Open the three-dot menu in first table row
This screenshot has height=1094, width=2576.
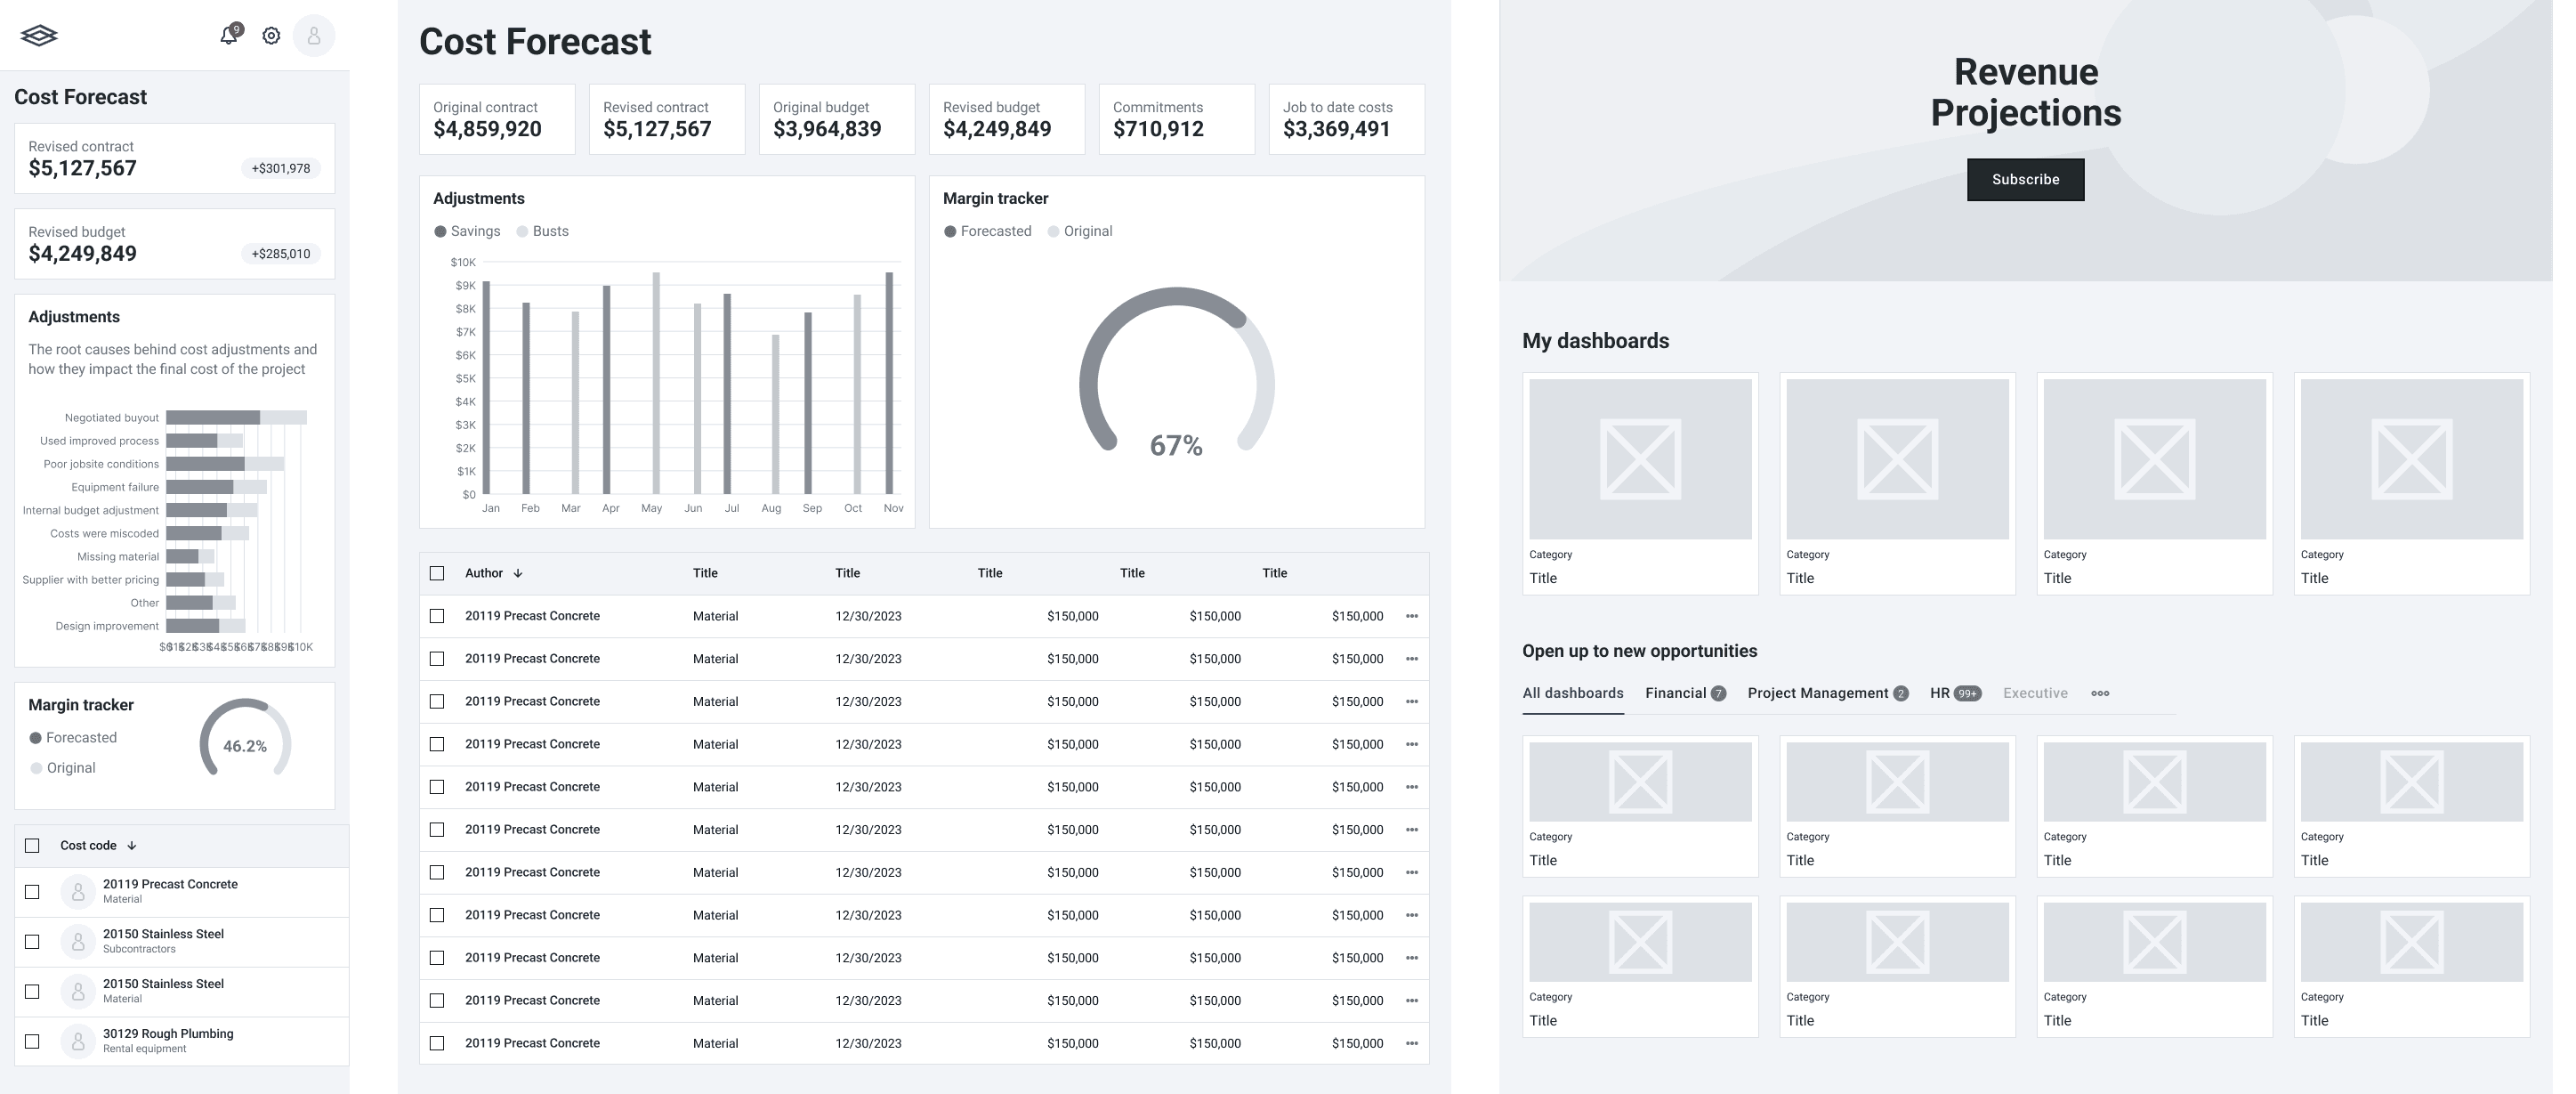point(1411,616)
